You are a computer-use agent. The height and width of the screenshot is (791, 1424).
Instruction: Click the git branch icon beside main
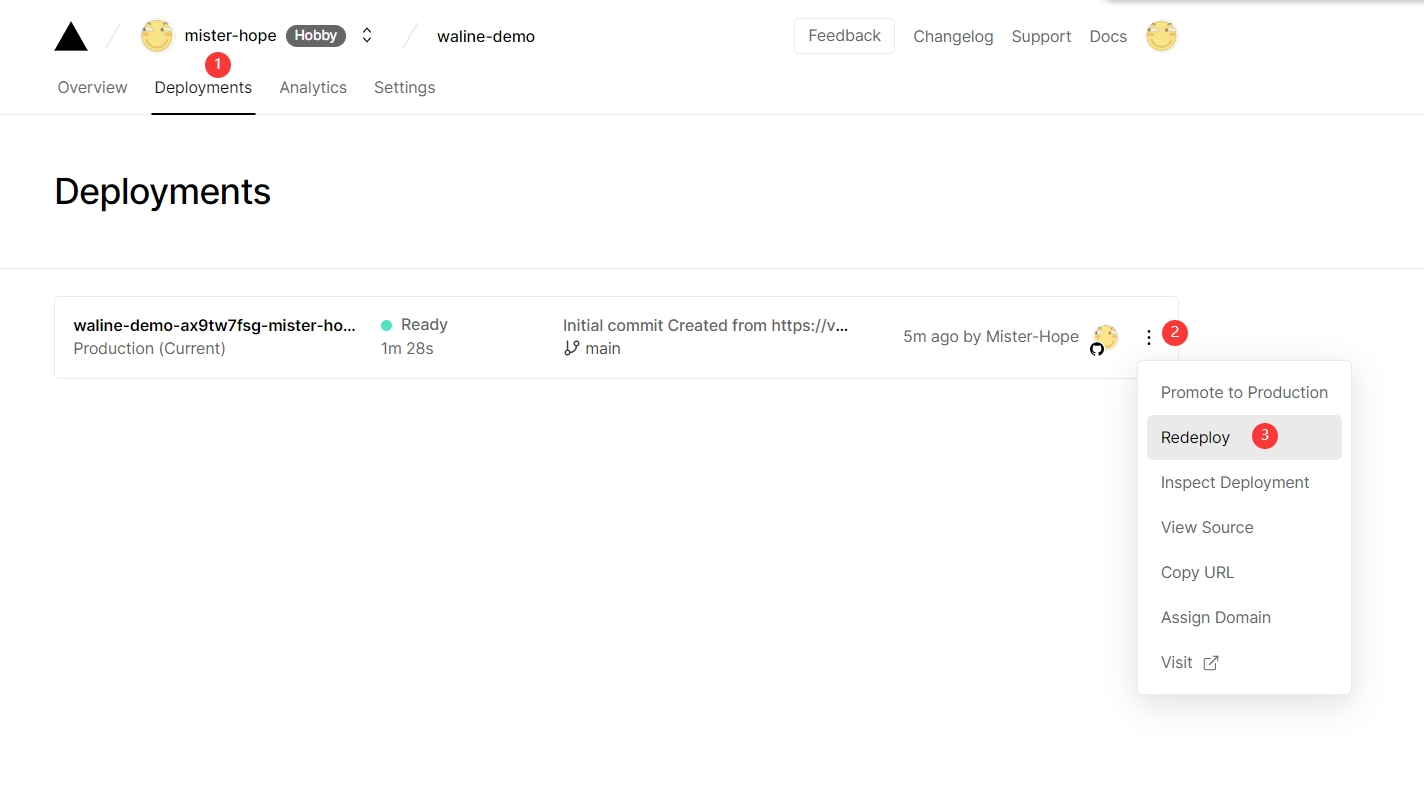pyautogui.click(x=571, y=348)
